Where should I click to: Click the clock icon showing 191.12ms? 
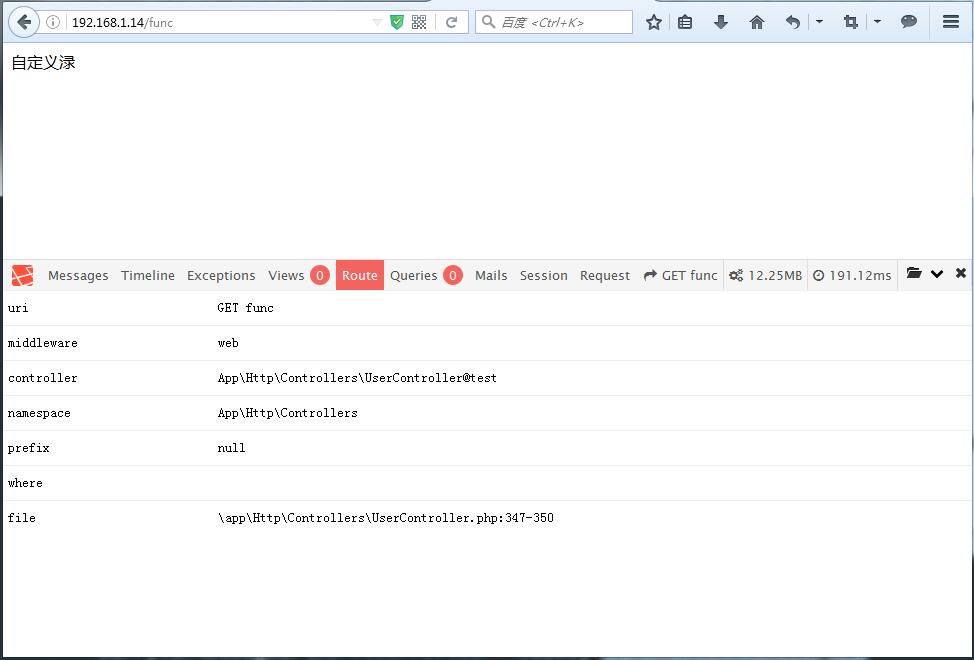pyautogui.click(x=818, y=275)
